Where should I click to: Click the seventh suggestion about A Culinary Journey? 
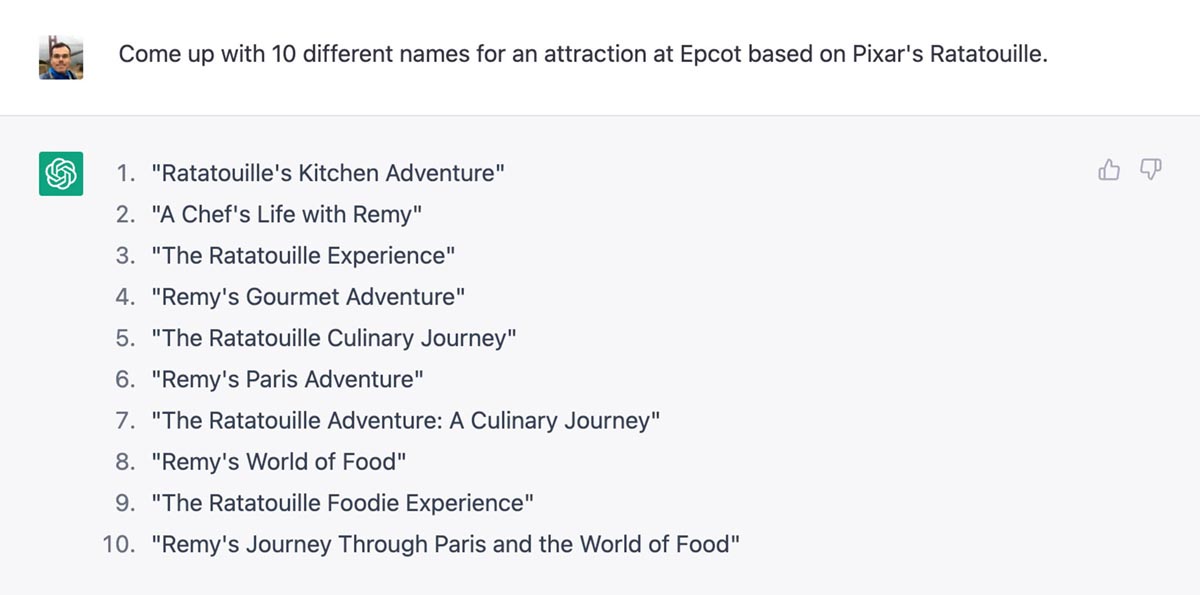(405, 421)
